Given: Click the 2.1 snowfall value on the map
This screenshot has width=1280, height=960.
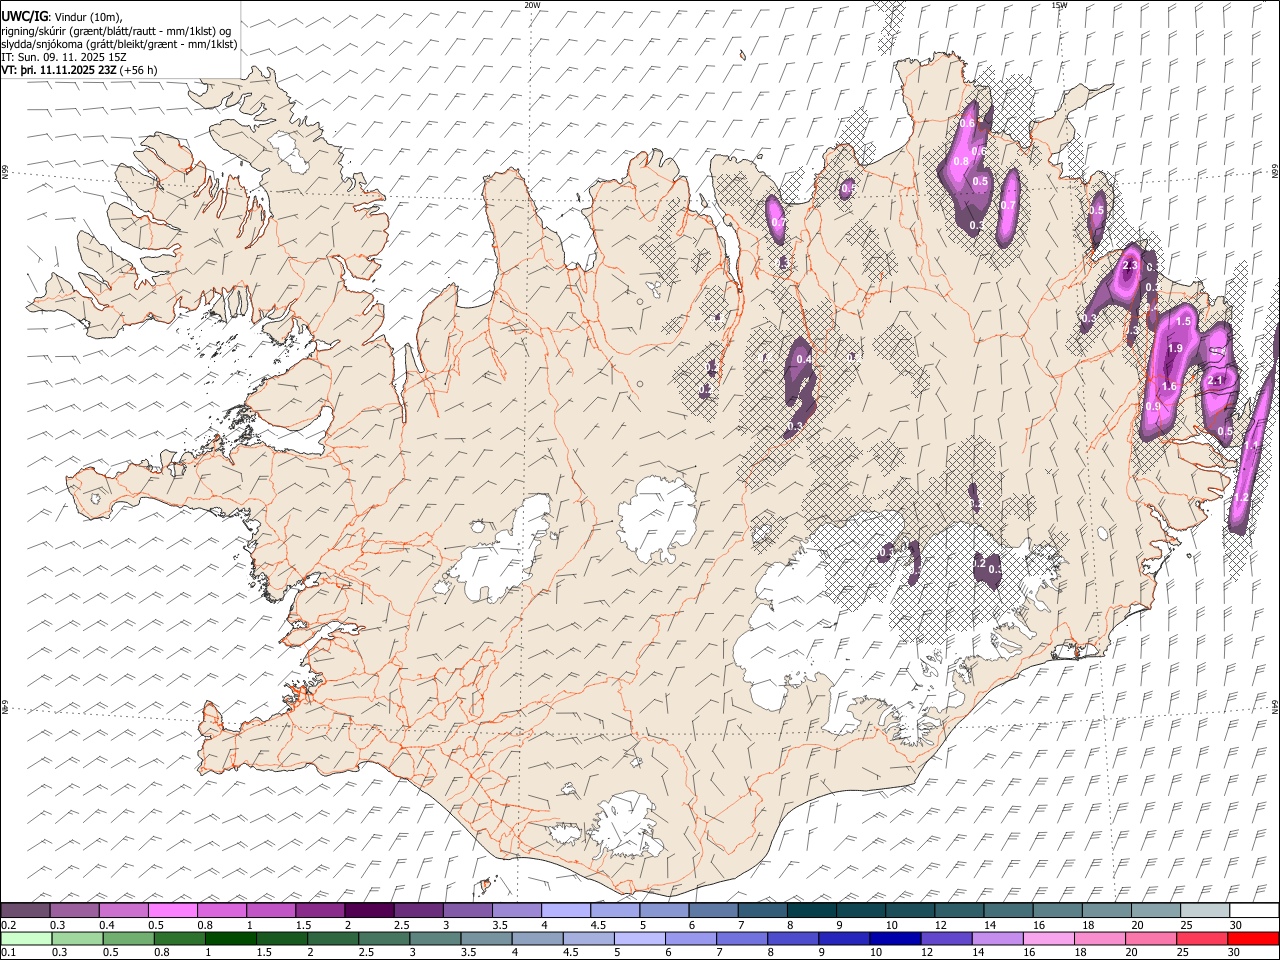Looking at the screenshot, I should 1216,381.
